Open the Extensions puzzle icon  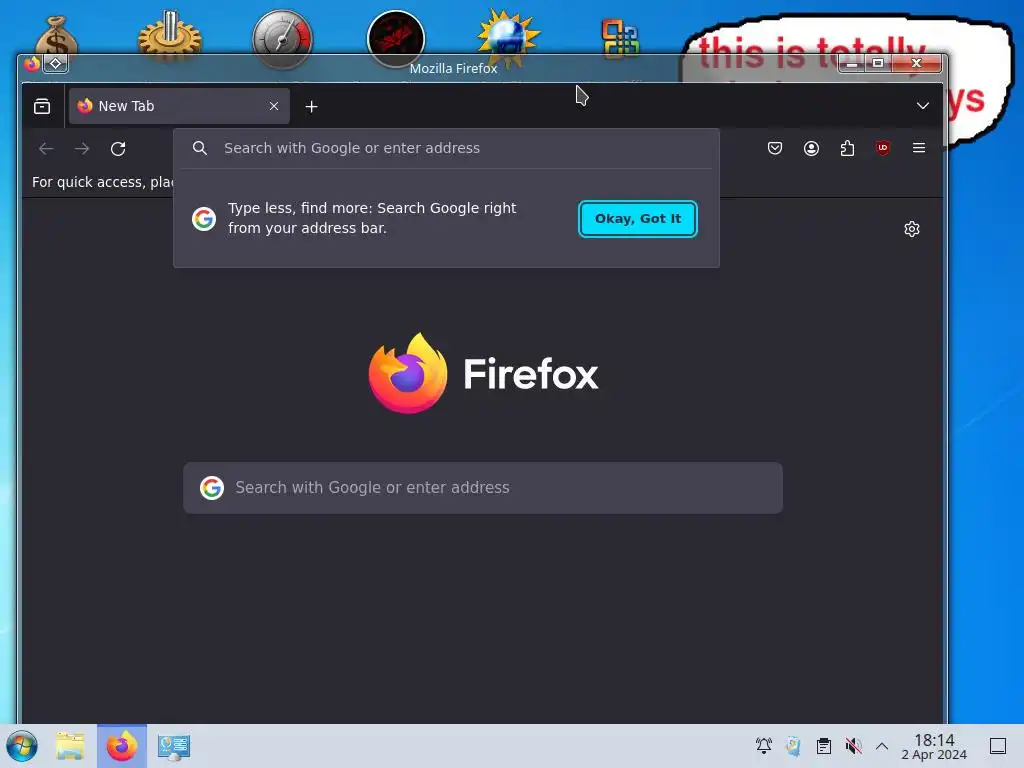coord(847,148)
